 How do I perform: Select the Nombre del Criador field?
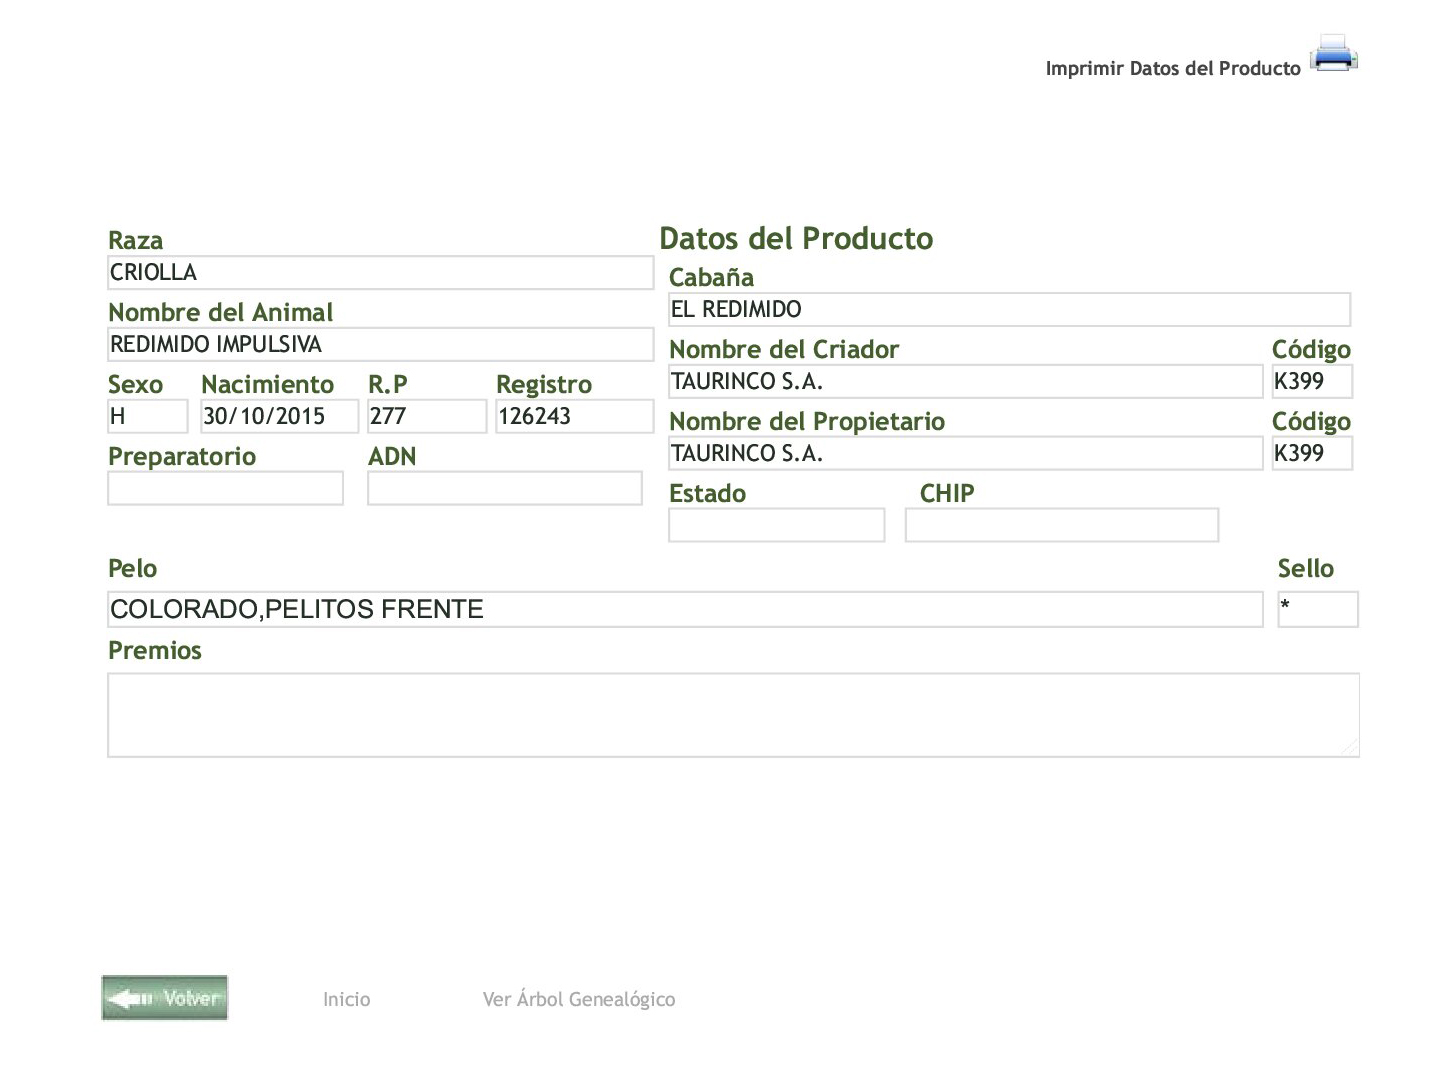pos(965,382)
